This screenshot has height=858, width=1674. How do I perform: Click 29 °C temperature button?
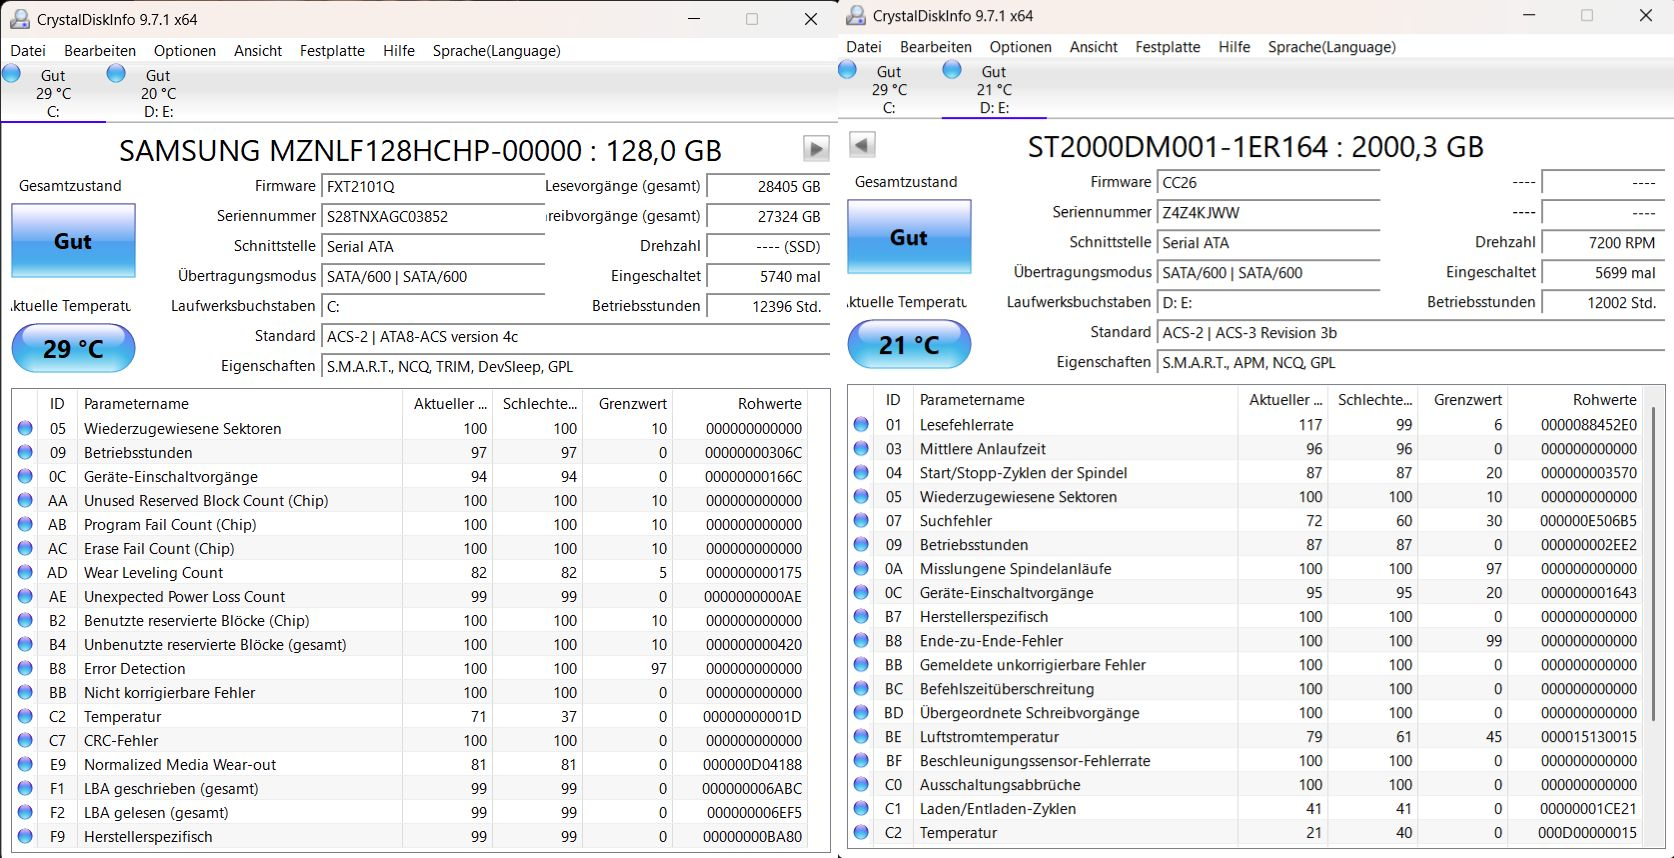pos(73,348)
